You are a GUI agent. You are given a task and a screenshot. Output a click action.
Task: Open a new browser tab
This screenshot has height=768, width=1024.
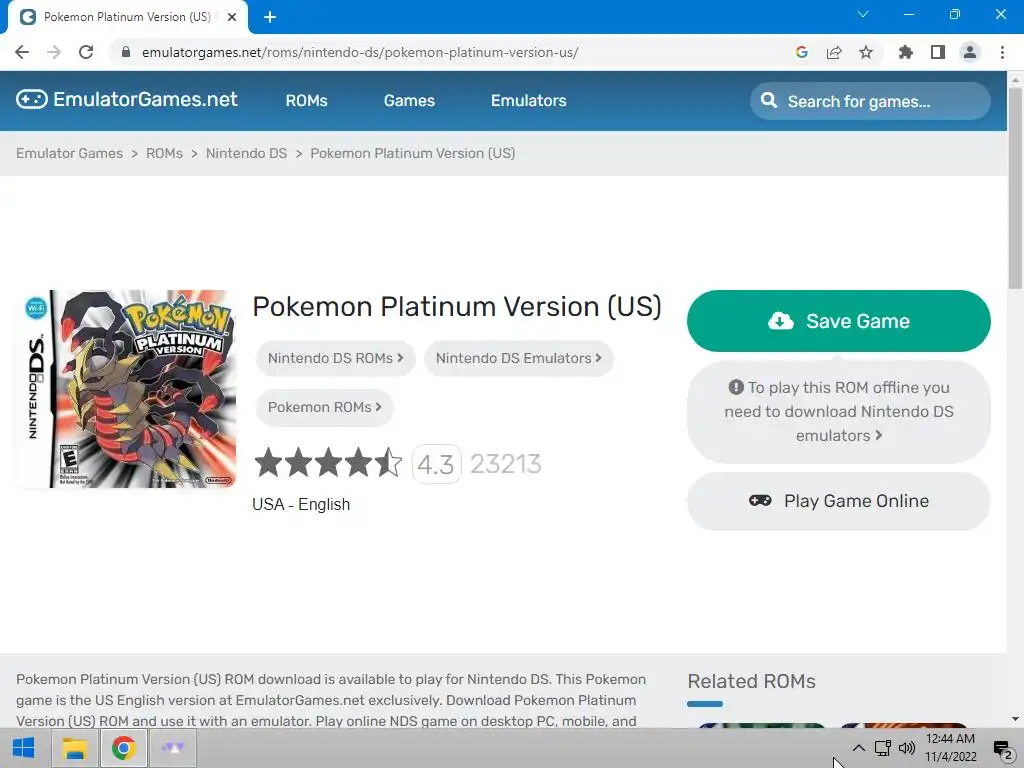point(270,17)
